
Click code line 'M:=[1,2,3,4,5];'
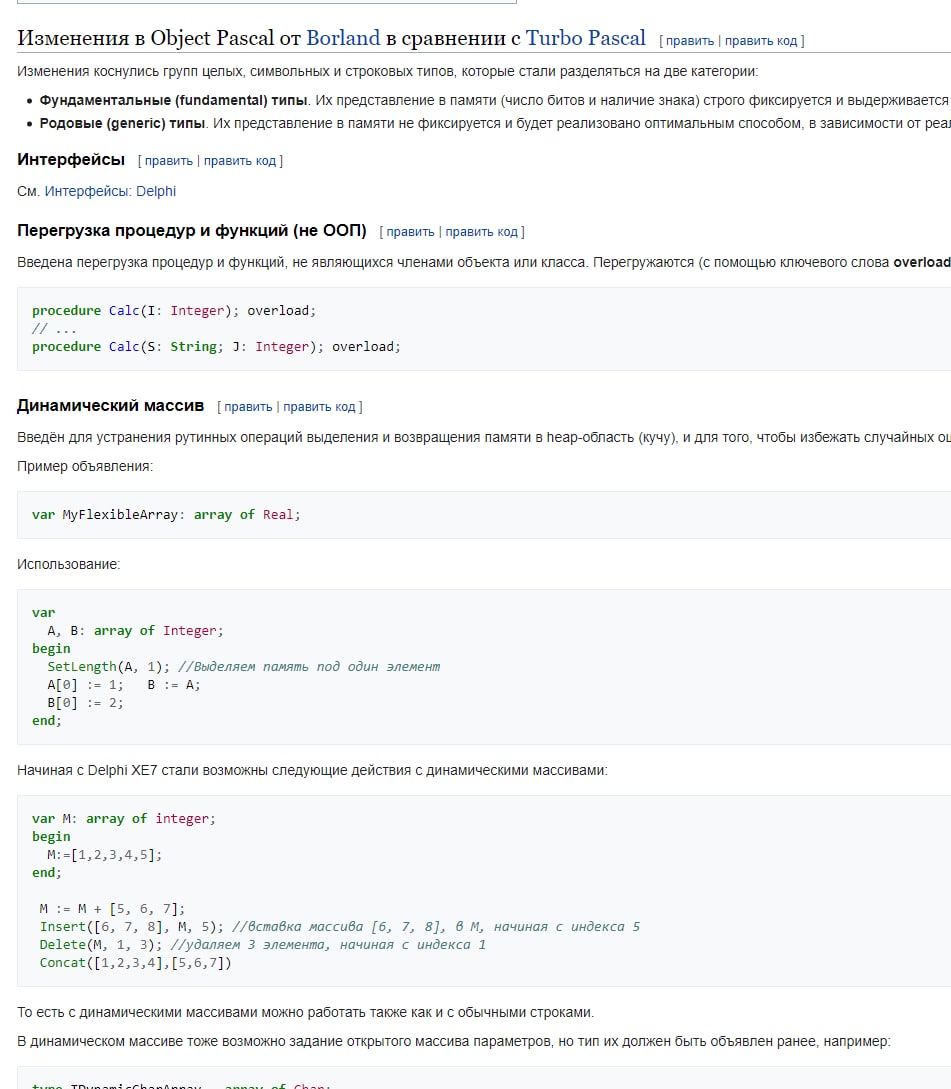[104, 855]
